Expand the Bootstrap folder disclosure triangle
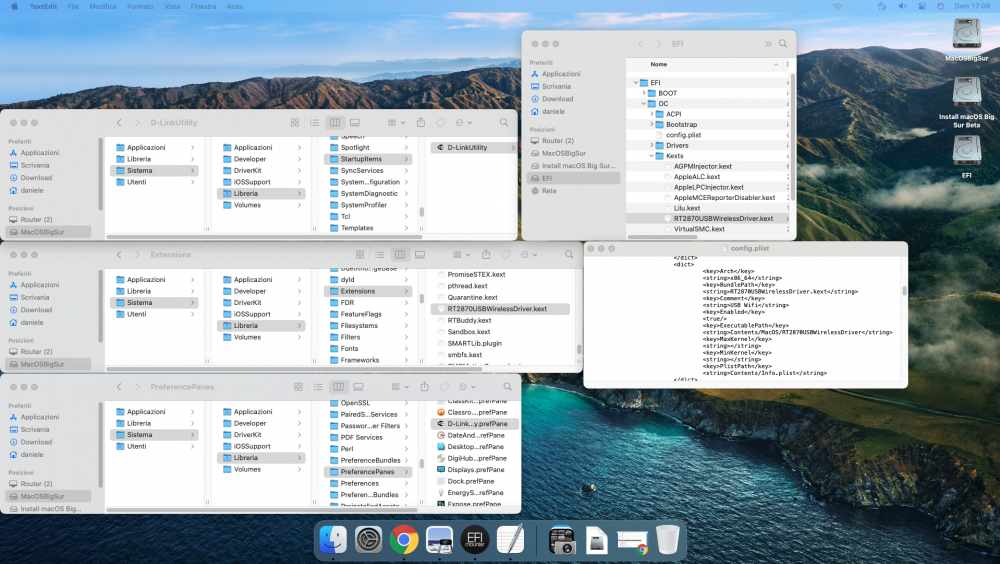1000x564 pixels. [x=651, y=124]
